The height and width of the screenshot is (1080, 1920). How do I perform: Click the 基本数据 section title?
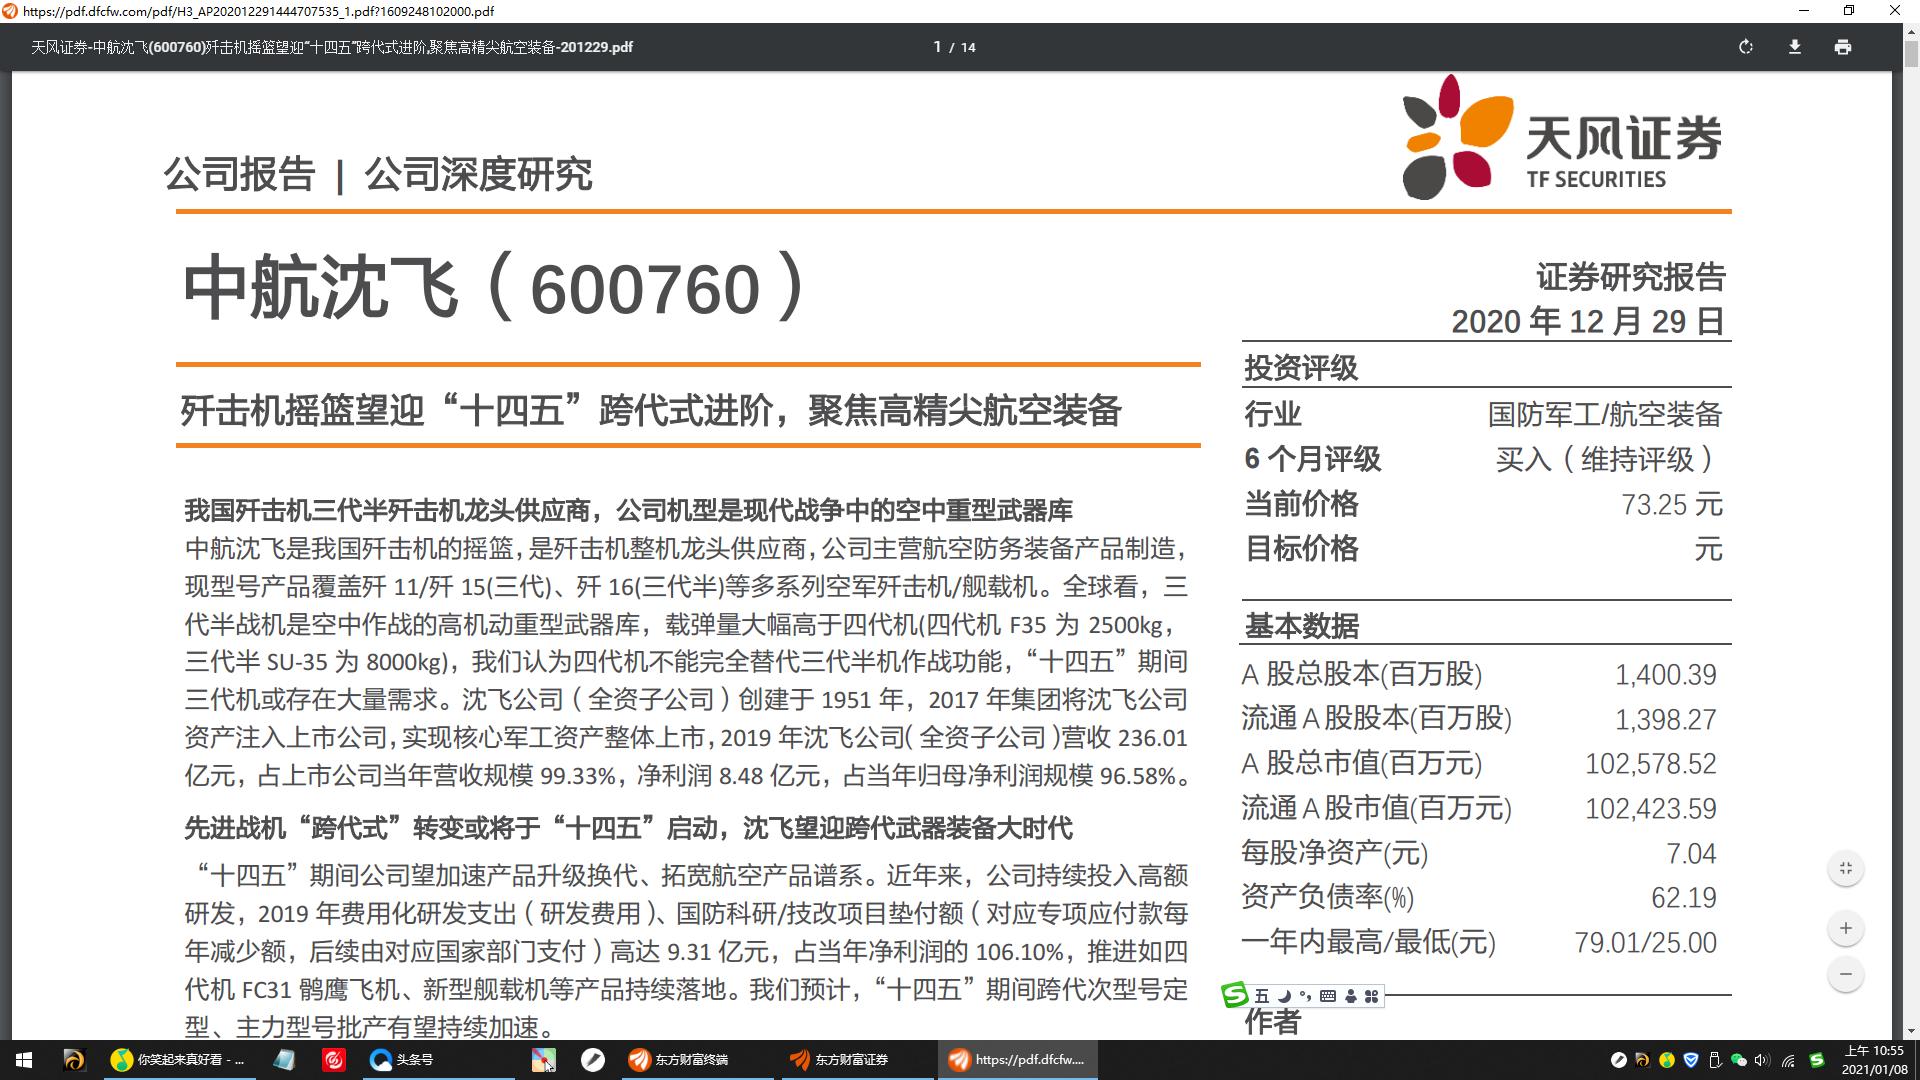click(1301, 626)
